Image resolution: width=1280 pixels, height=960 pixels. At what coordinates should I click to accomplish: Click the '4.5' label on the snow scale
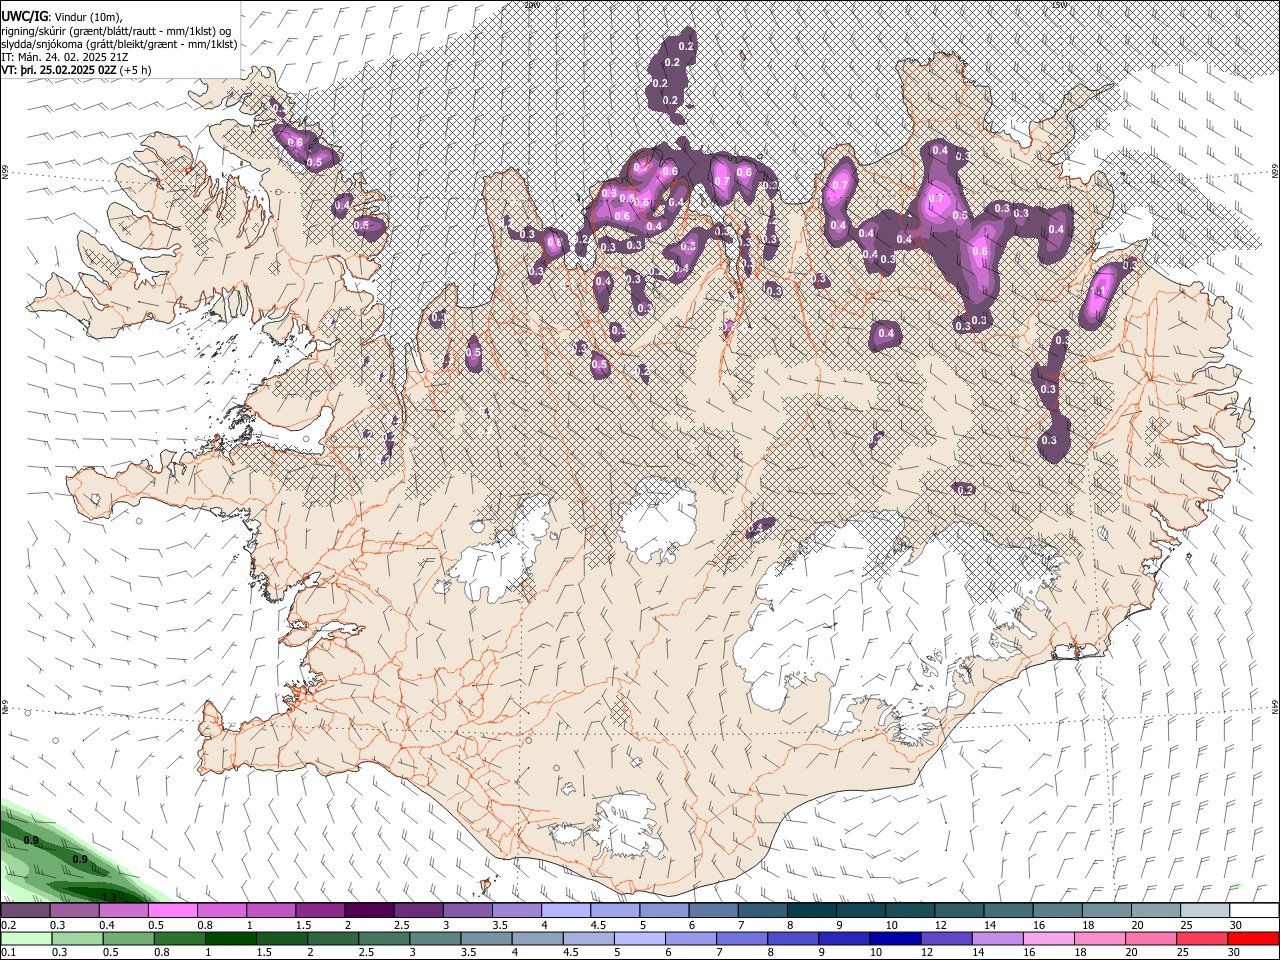coord(598,925)
